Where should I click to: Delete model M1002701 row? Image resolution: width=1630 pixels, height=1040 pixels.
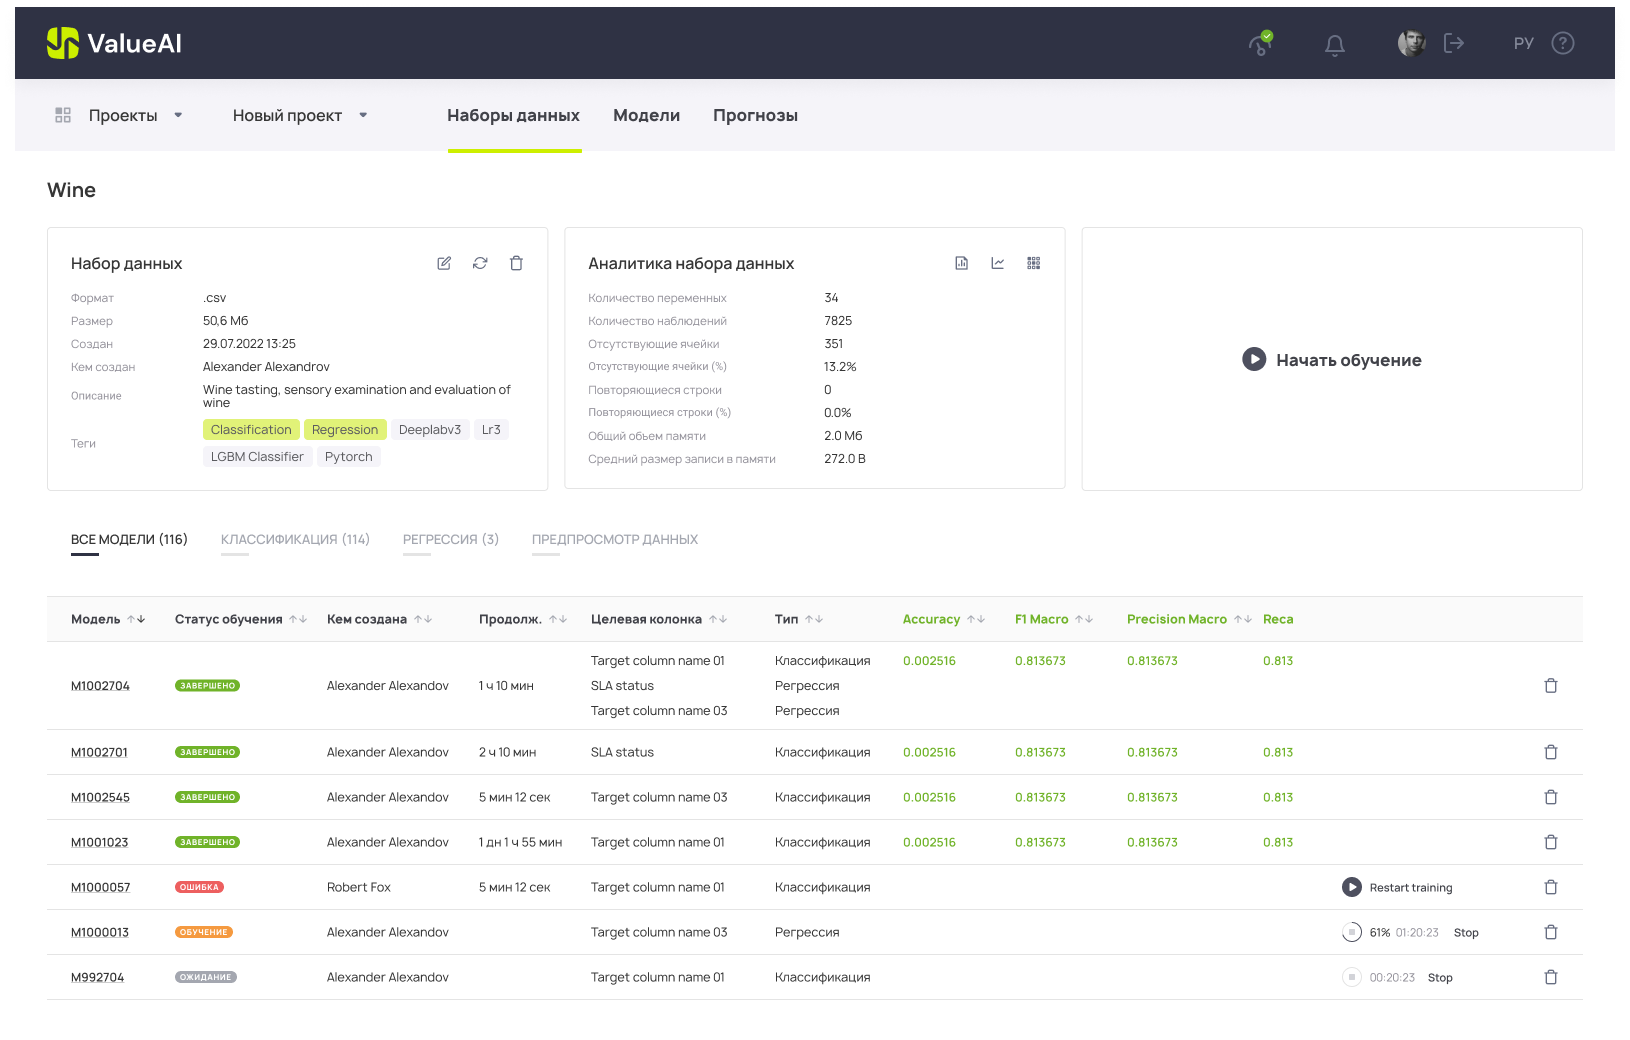1550,752
